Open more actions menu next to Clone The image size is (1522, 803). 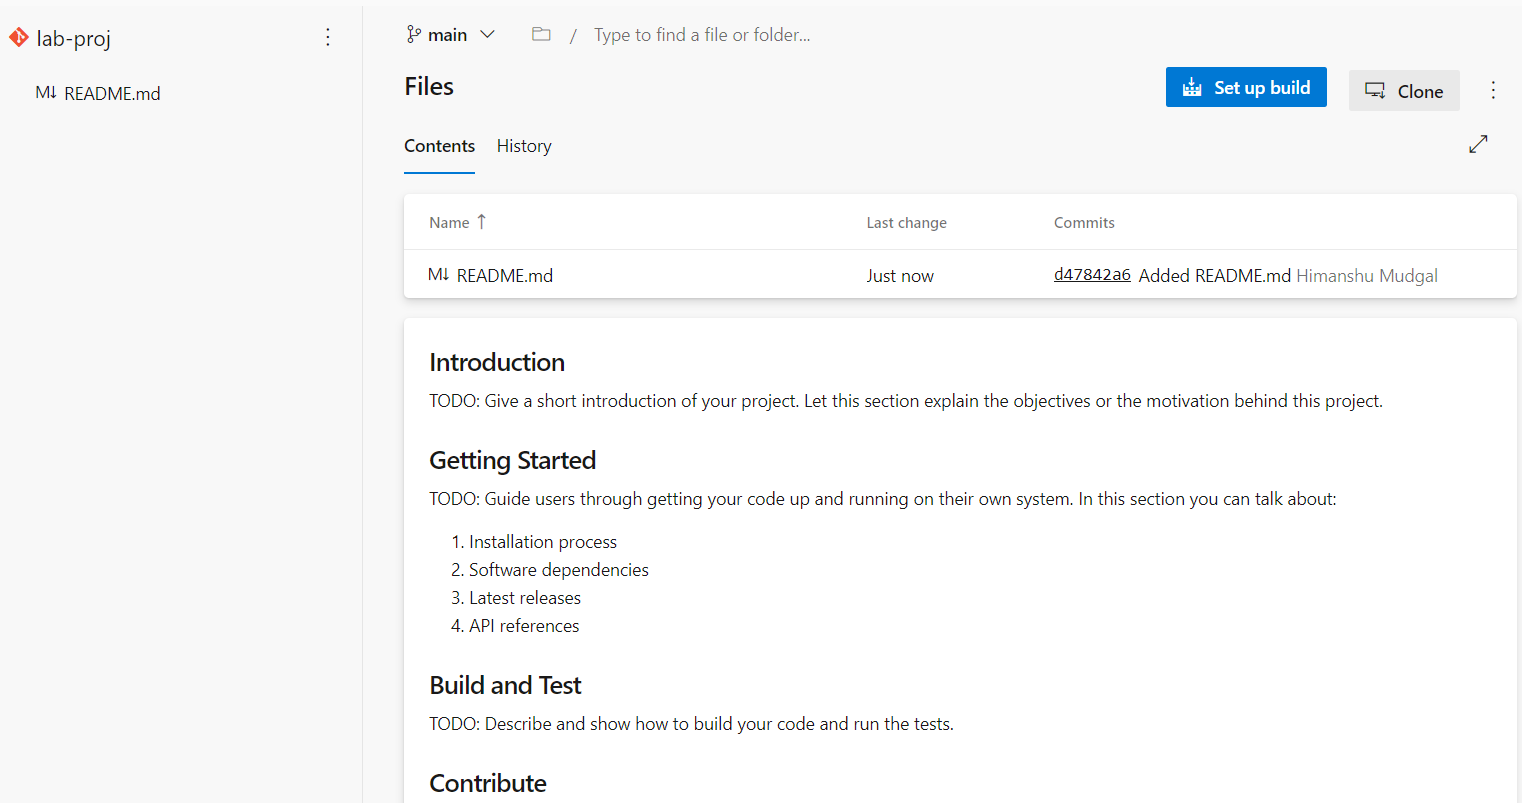click(1493, 90)
